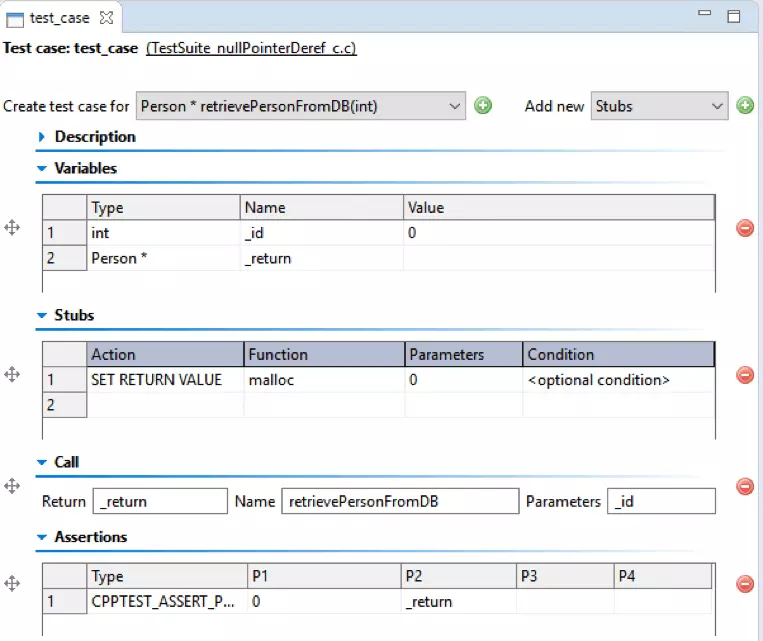
Task: Click the Call Return input field
Action: (160, 501)
